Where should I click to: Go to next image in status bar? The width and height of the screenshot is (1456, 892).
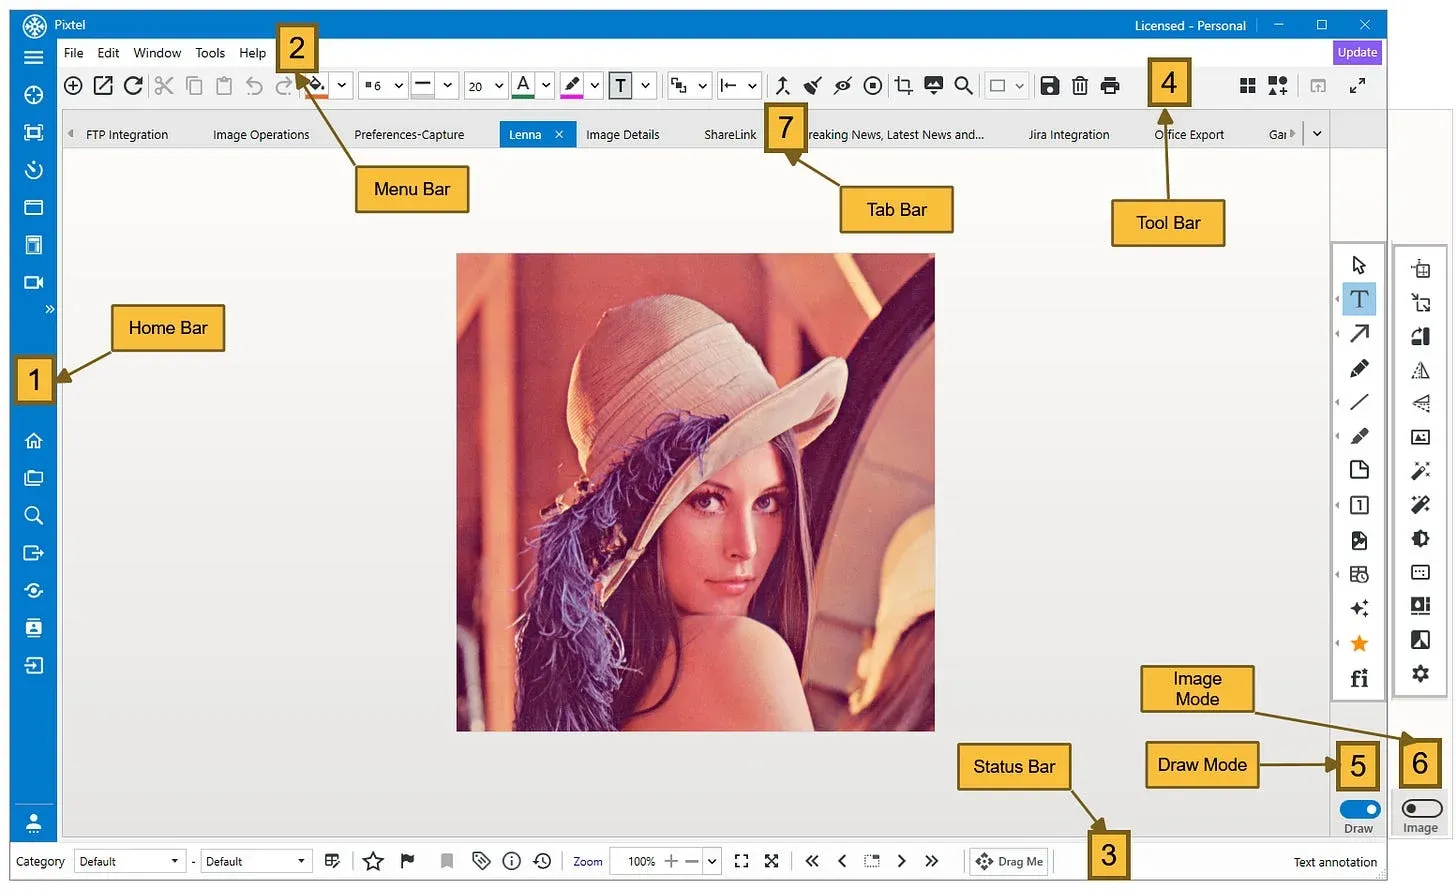click(902, 861)
